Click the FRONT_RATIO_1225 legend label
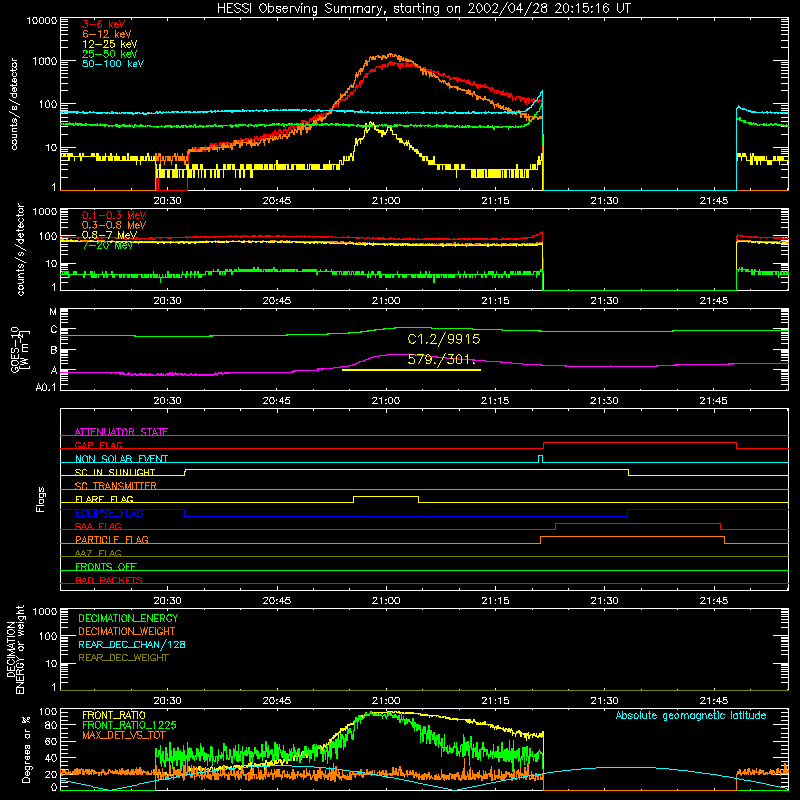Viewport: 800px width, 800px height. pos(129,725)
